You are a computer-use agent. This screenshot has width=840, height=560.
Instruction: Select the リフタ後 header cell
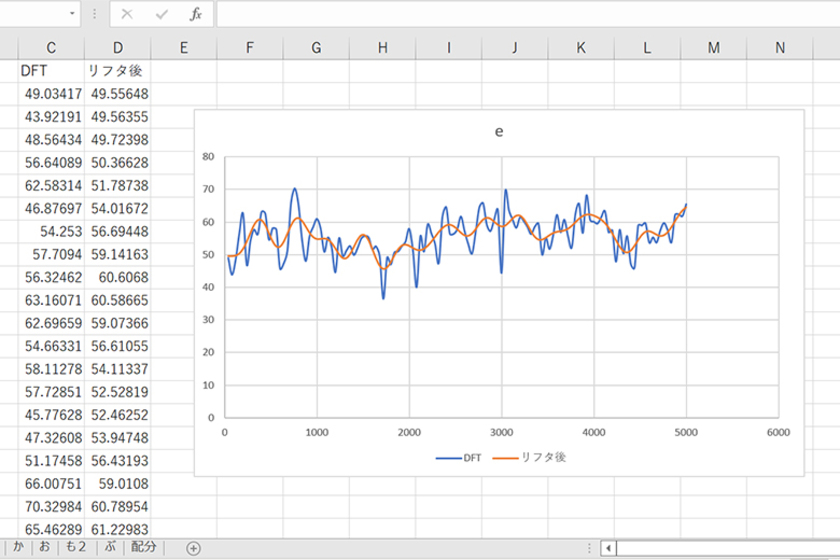[117, 71]
